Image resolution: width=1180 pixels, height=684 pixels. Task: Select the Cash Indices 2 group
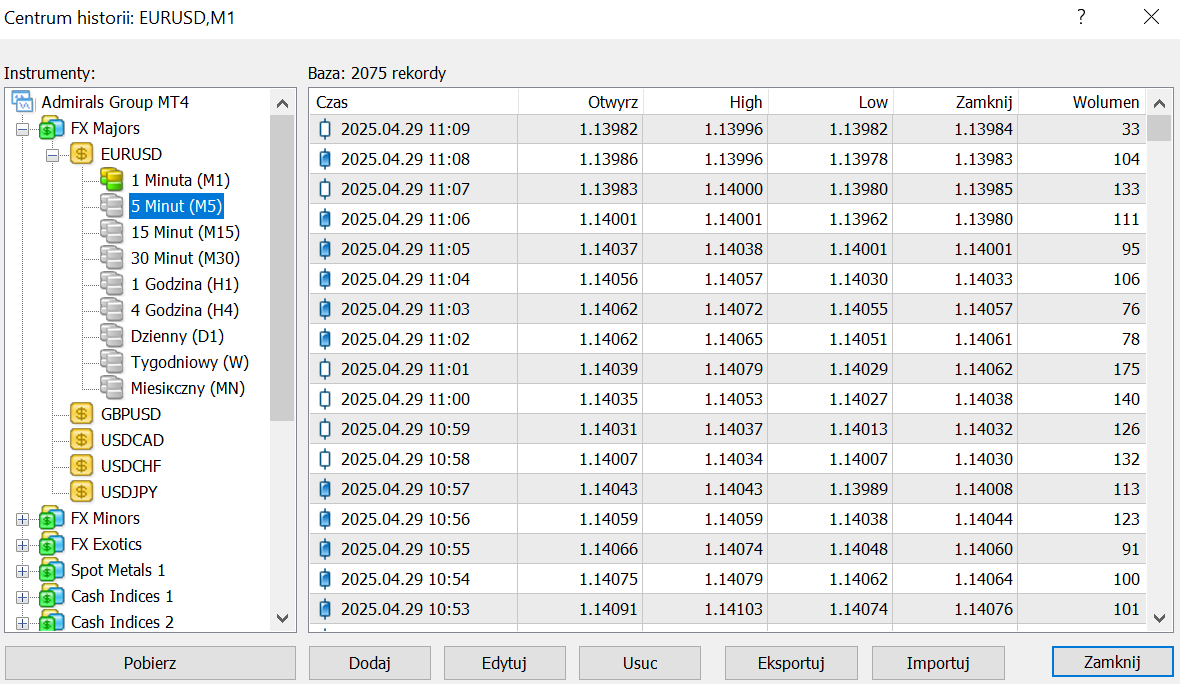122,622
